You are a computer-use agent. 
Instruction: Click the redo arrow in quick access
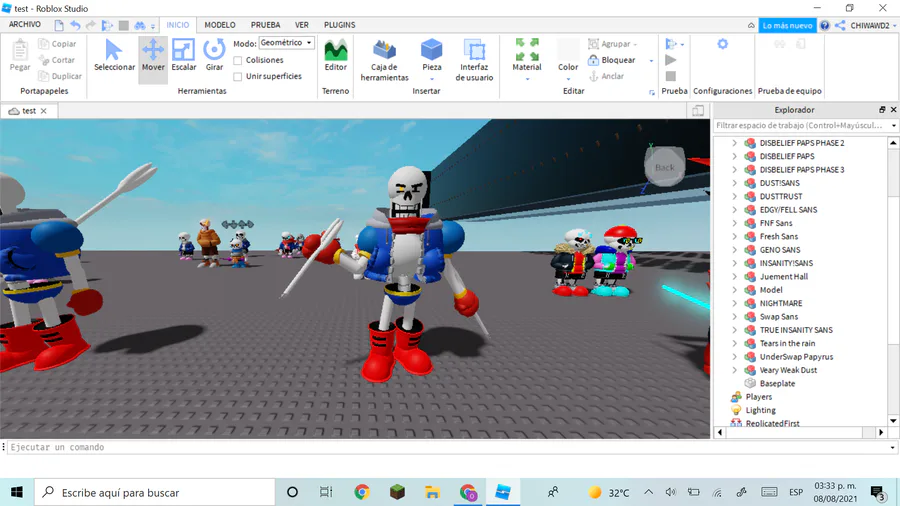91,25
